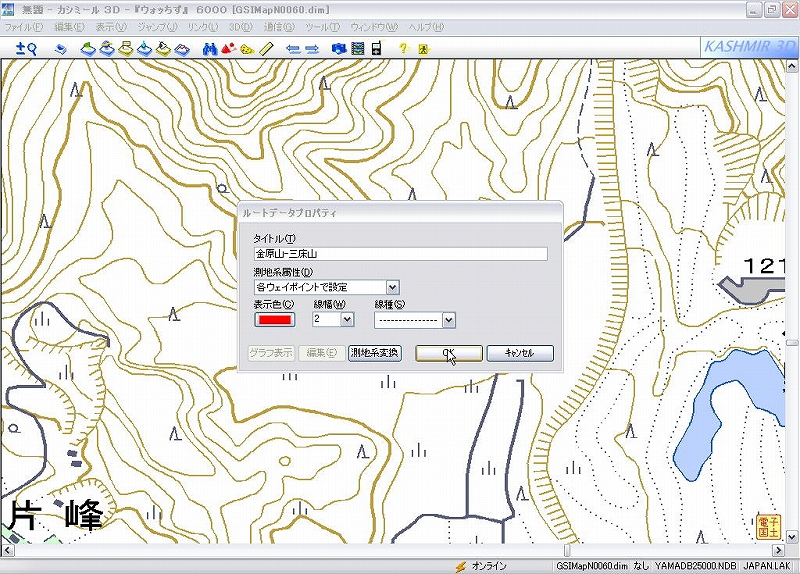Select the yellow ruler measure tool
The width and height of the screenshot is (800, 574).
(266, 49)
